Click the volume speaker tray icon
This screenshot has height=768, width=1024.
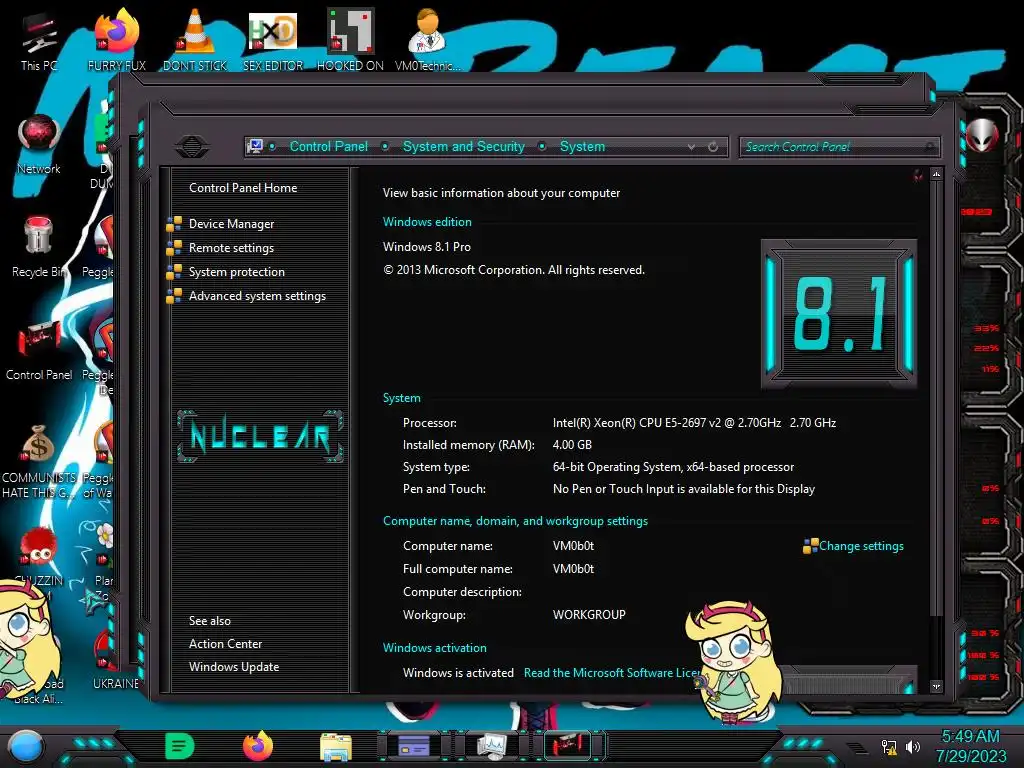(x=912, y=746)
